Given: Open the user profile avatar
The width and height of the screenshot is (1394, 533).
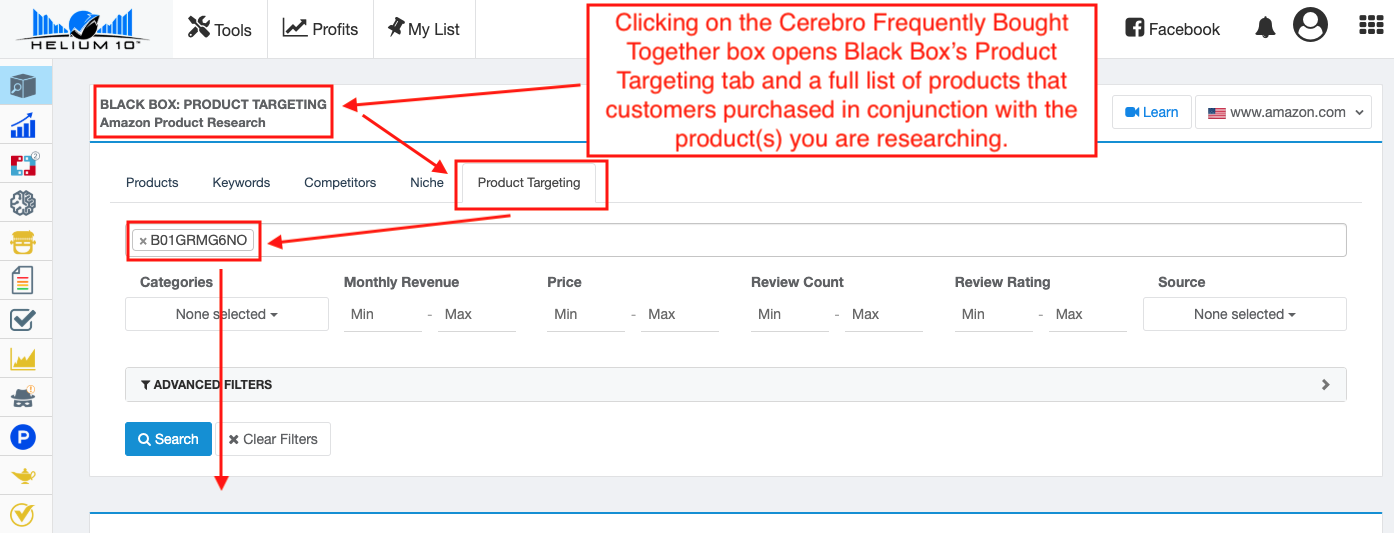Looking at the screenshot, I should click(1310, 26).
